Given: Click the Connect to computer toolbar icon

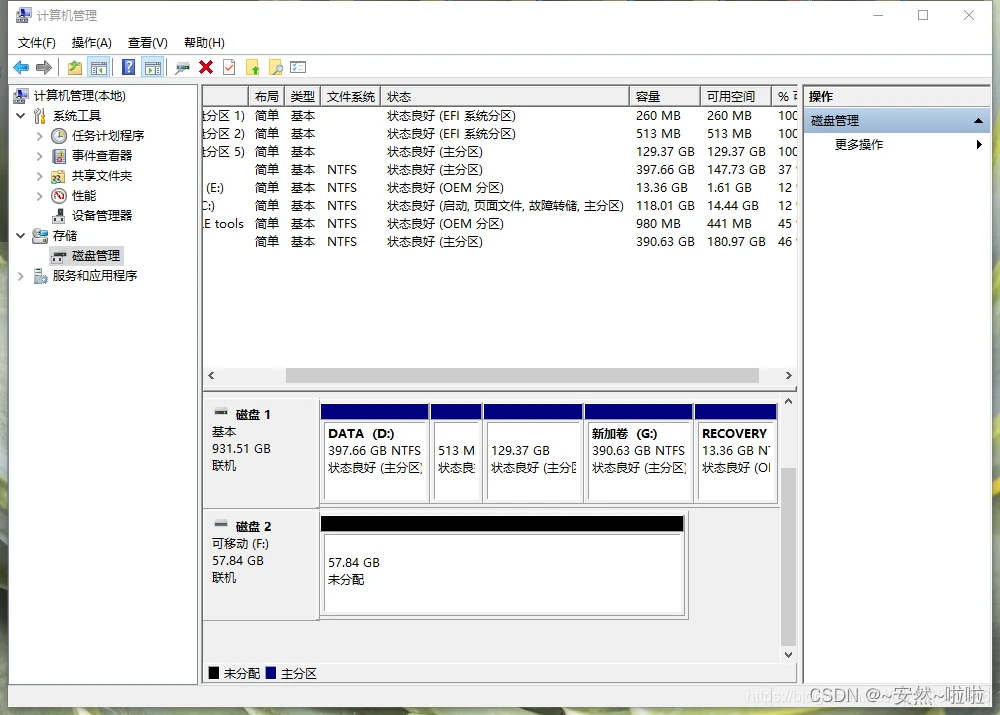Looking at the screenshot, I should (182, 67).
